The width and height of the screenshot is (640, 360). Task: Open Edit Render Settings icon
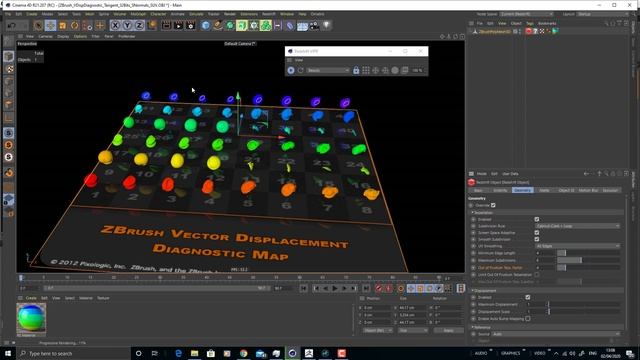(191, 26)
